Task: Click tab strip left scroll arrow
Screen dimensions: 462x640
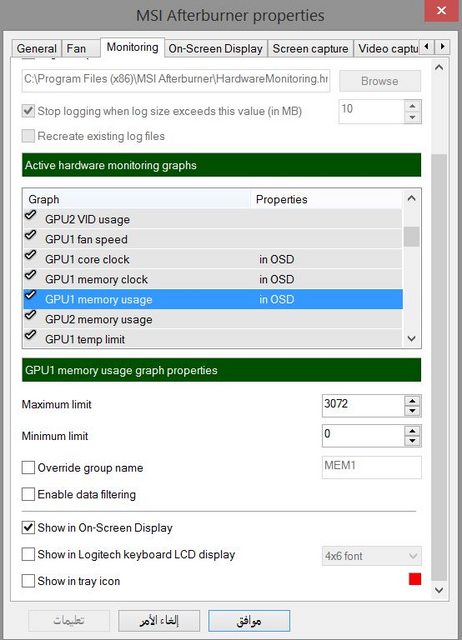Action: pos(426,47)
